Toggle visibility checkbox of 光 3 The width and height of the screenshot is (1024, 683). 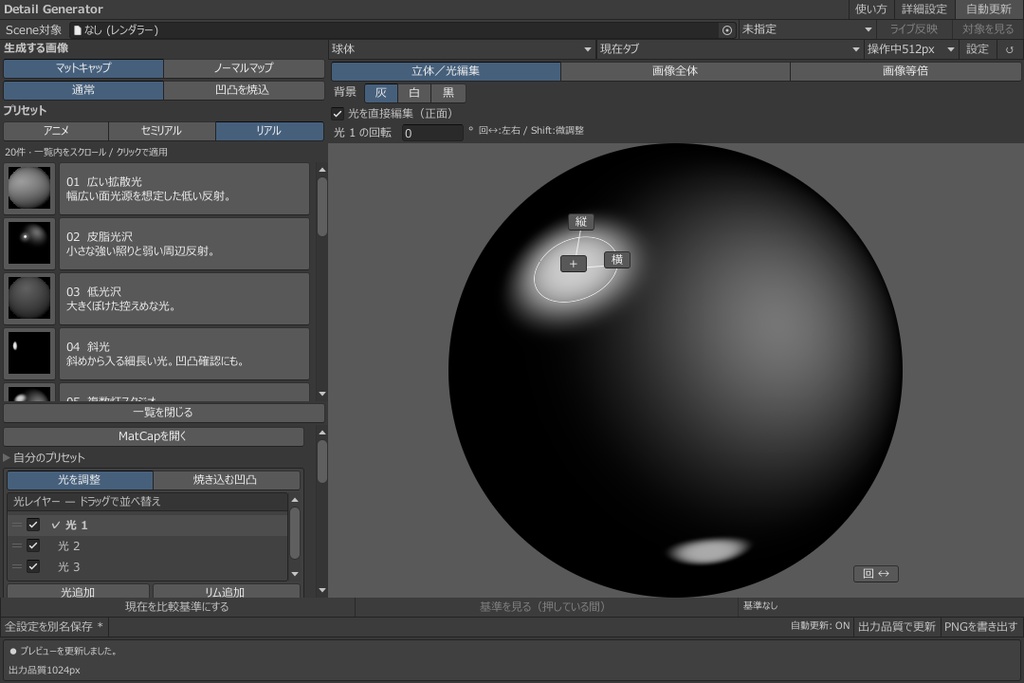click(33, 566)
